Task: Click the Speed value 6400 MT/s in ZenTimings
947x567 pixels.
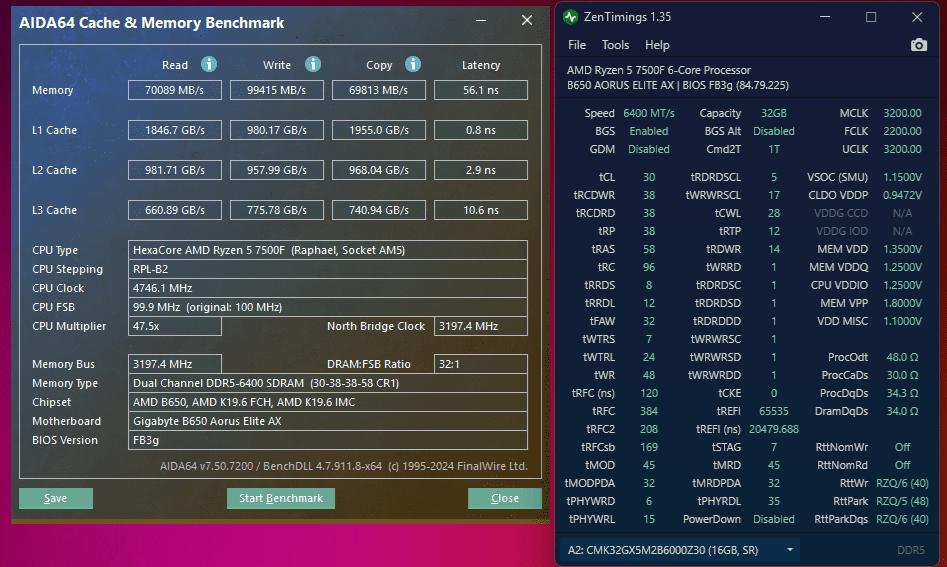Action: coord(649,113)
